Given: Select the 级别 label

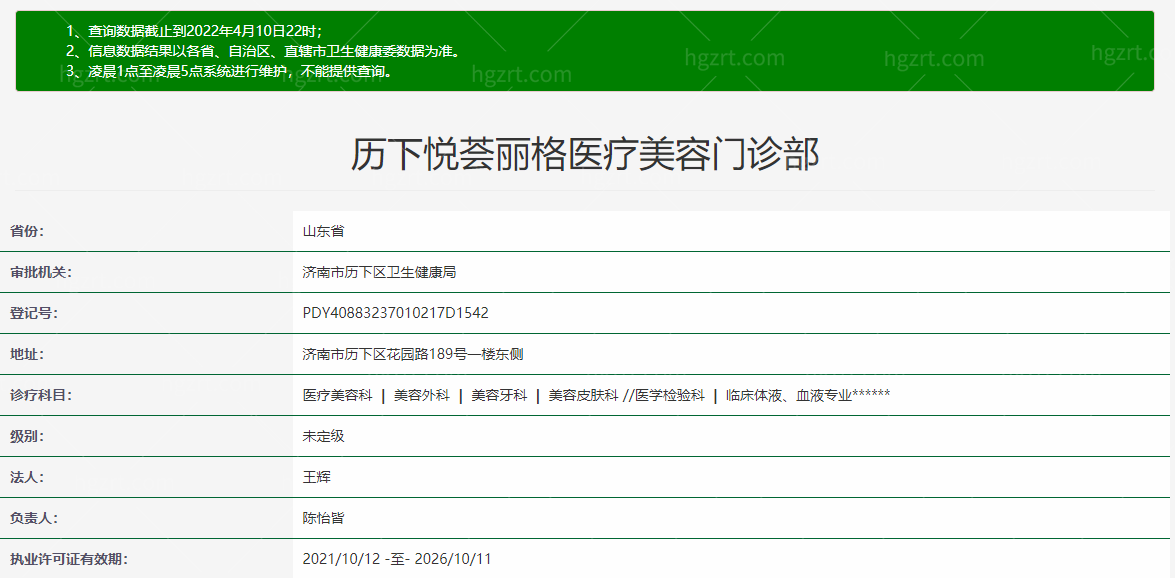Looking at the screenshot, I should tap(27, 436).
